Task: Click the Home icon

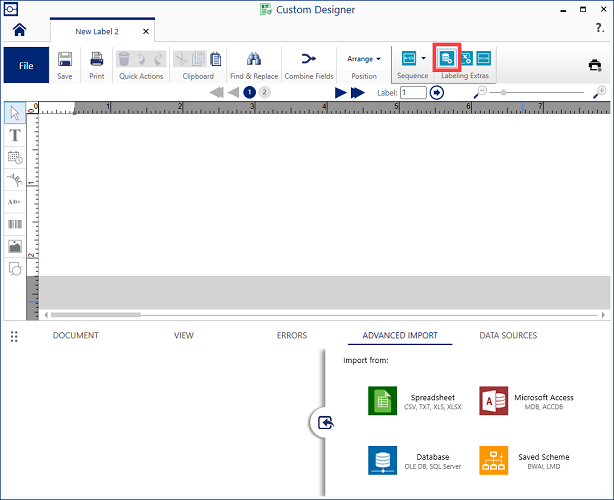Action: click(x=19, y=31)
